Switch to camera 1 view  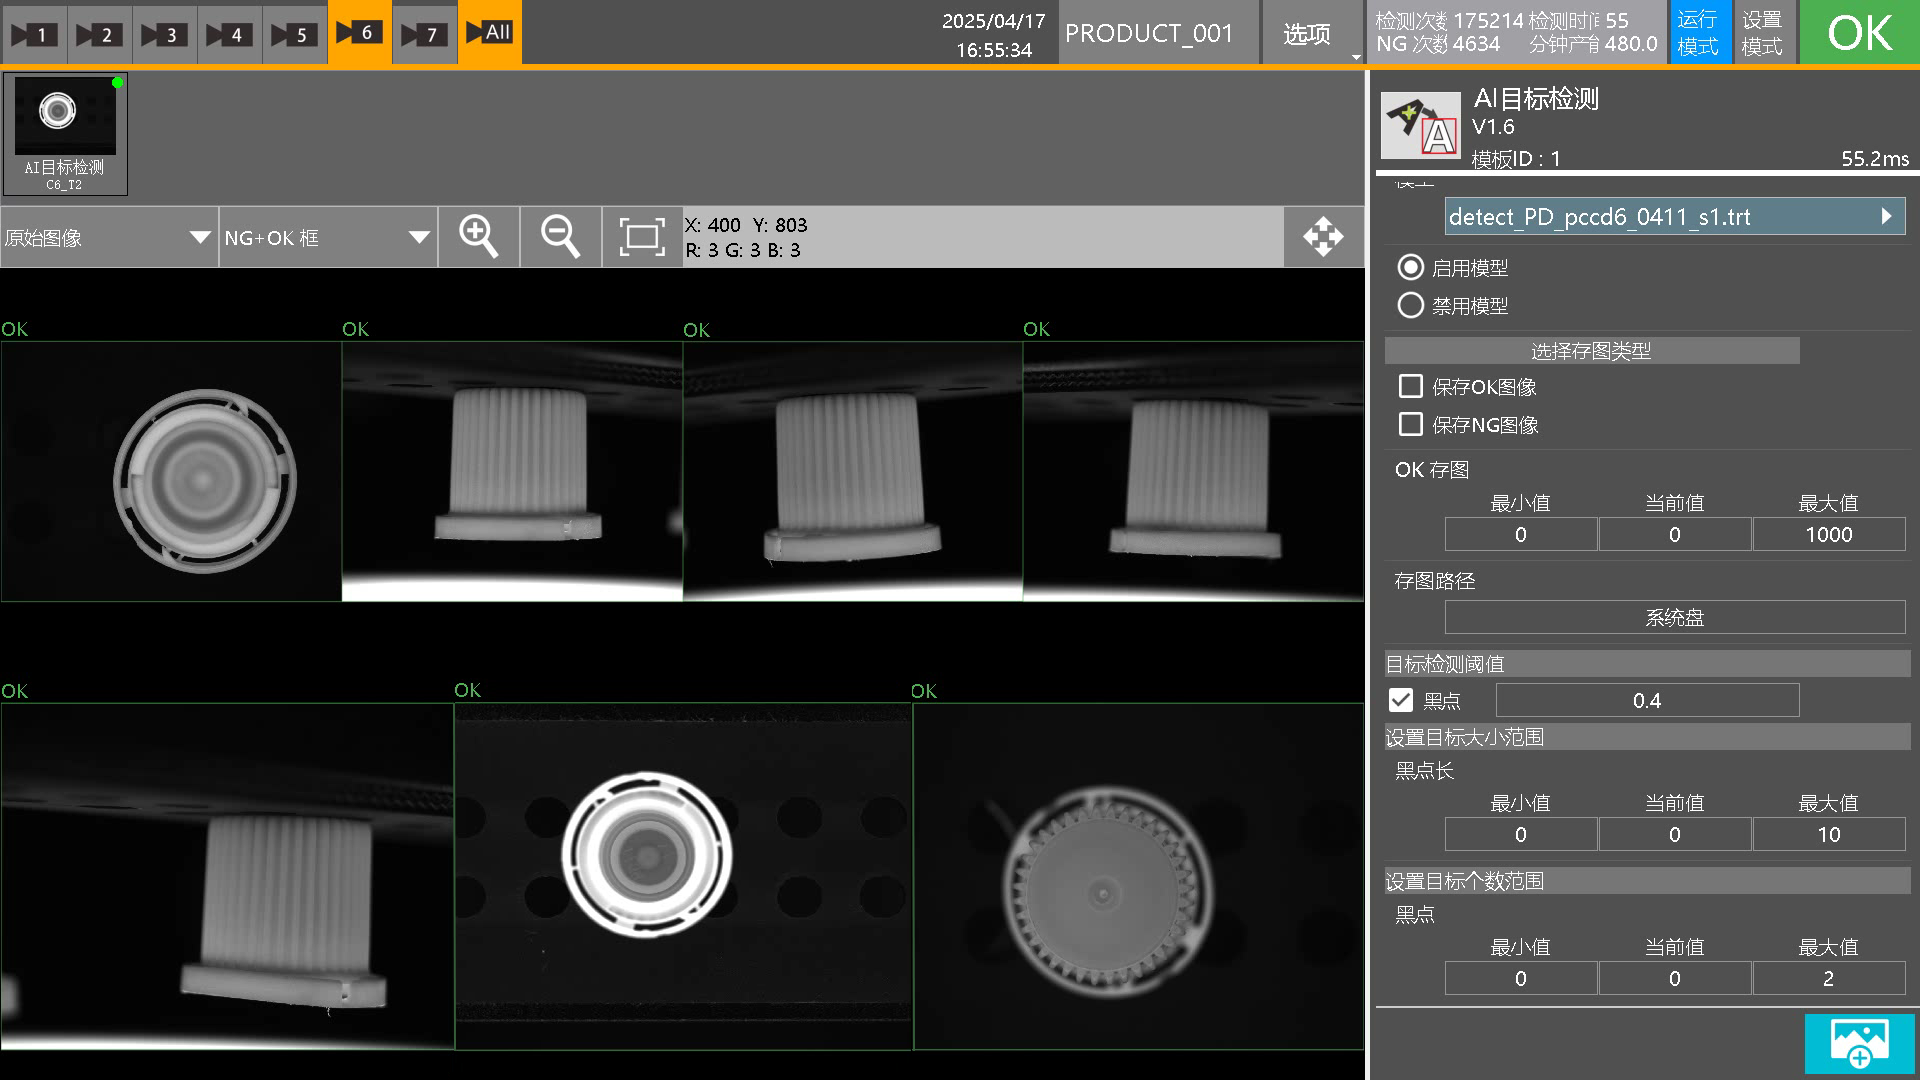pyautogui.click(x=33, y=34)
